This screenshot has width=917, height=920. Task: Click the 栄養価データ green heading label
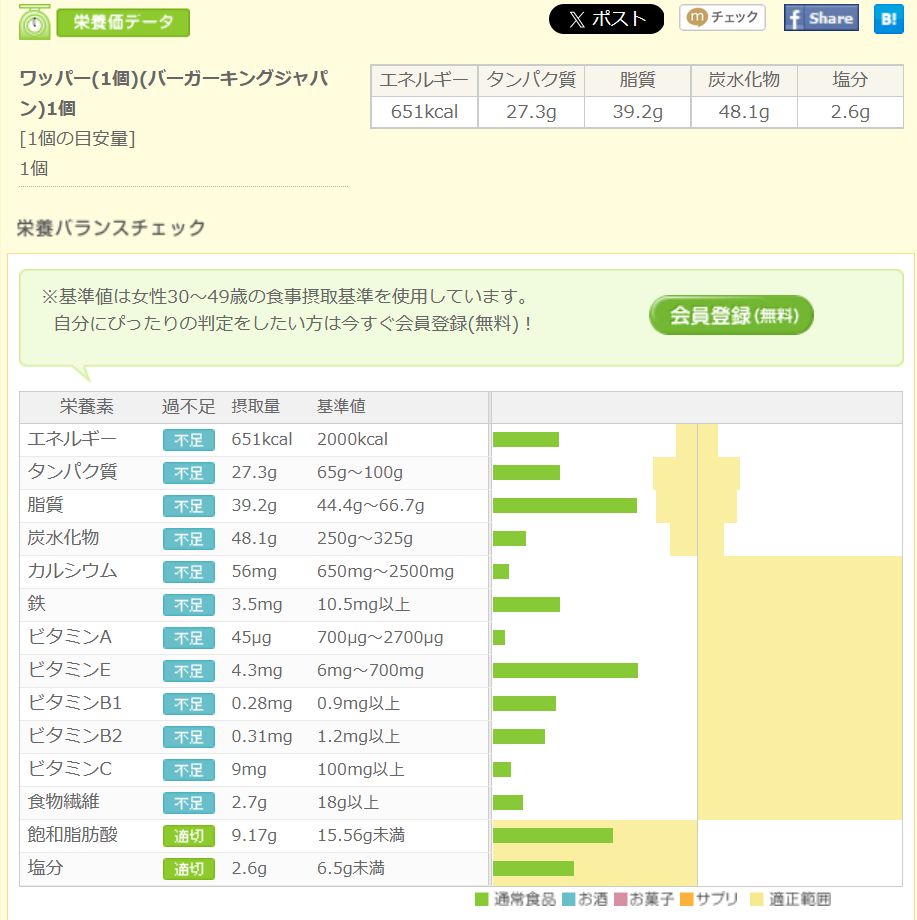coord(123,22)
